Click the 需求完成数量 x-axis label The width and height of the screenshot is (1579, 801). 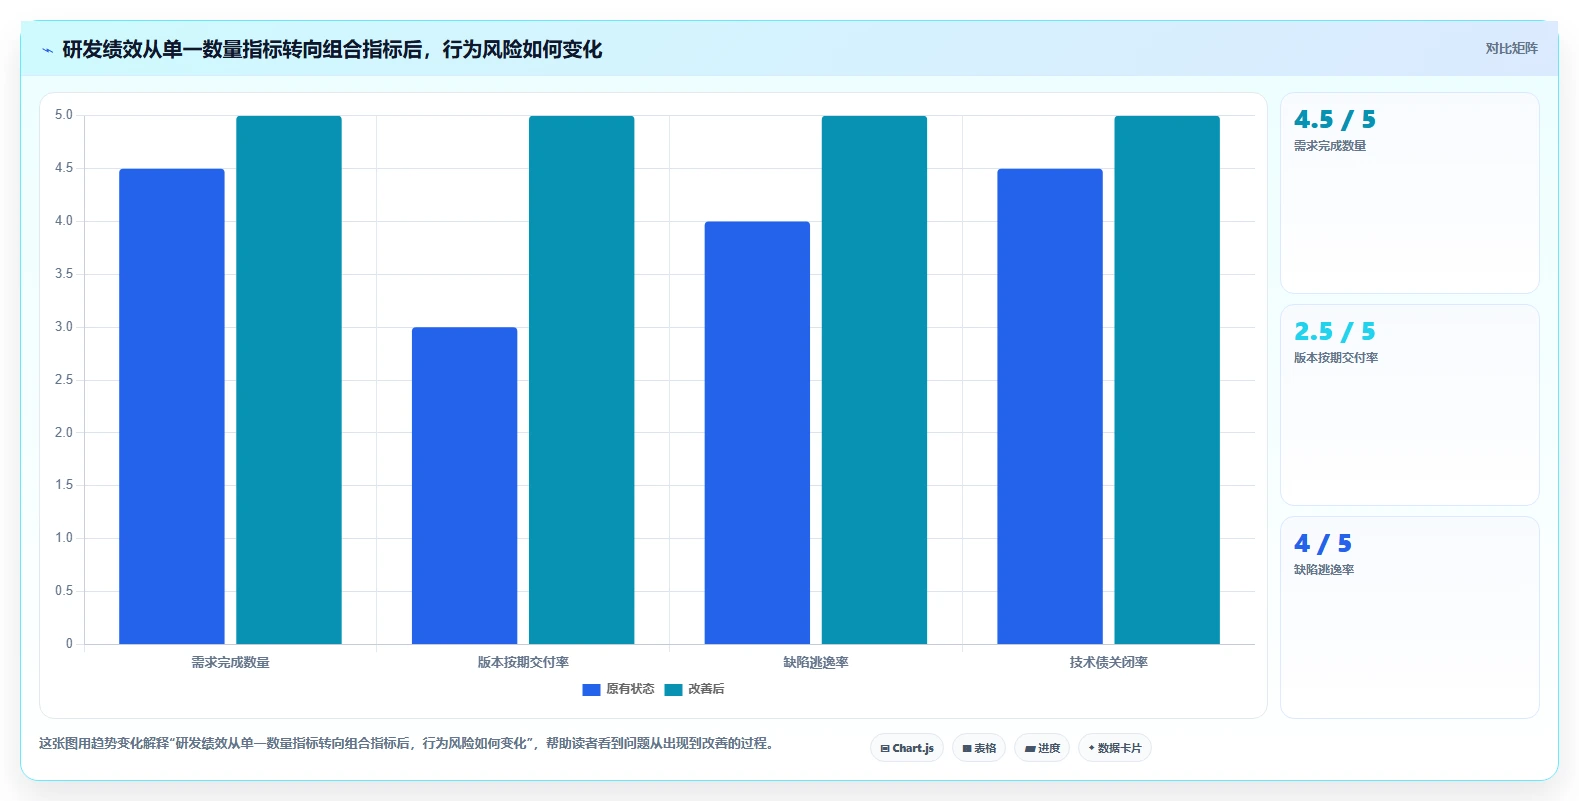[x=230, y=662]
